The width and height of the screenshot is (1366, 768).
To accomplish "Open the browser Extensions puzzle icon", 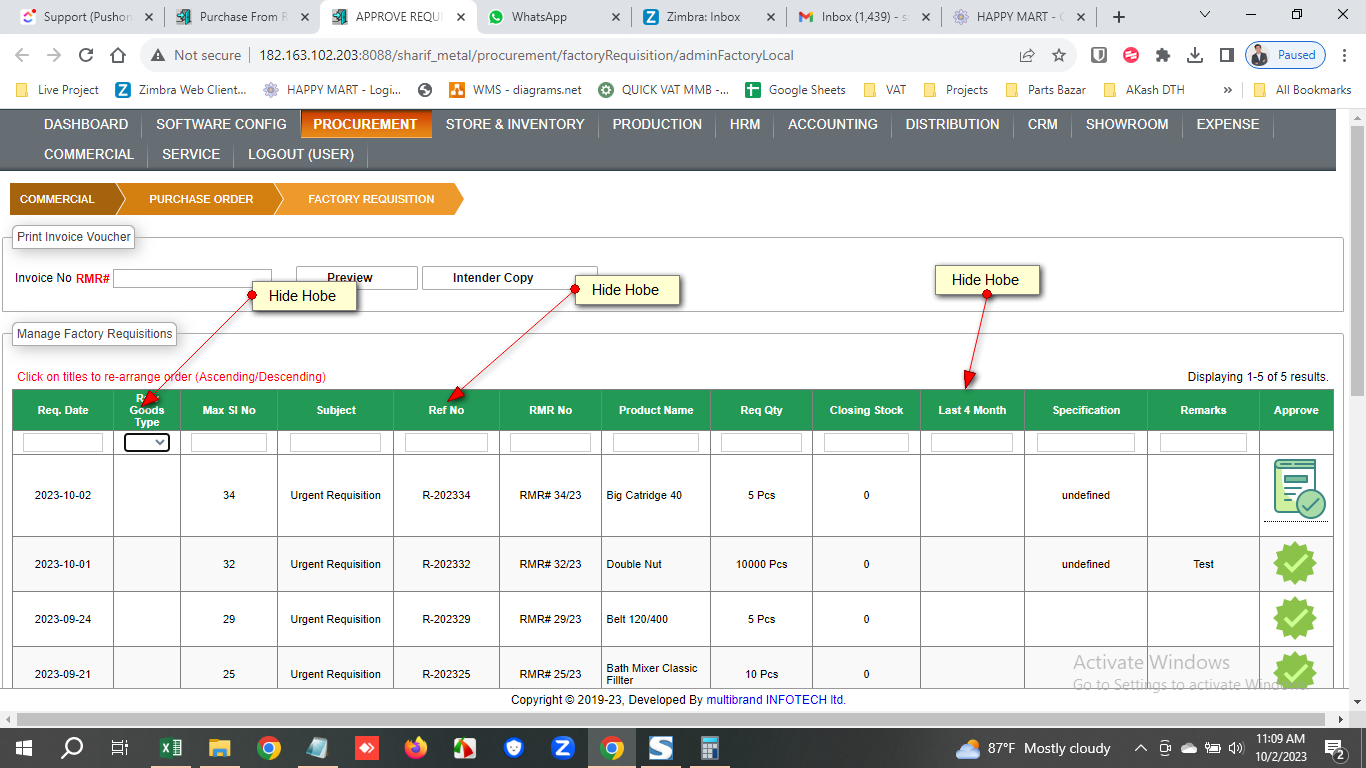I will [1163, 55].
